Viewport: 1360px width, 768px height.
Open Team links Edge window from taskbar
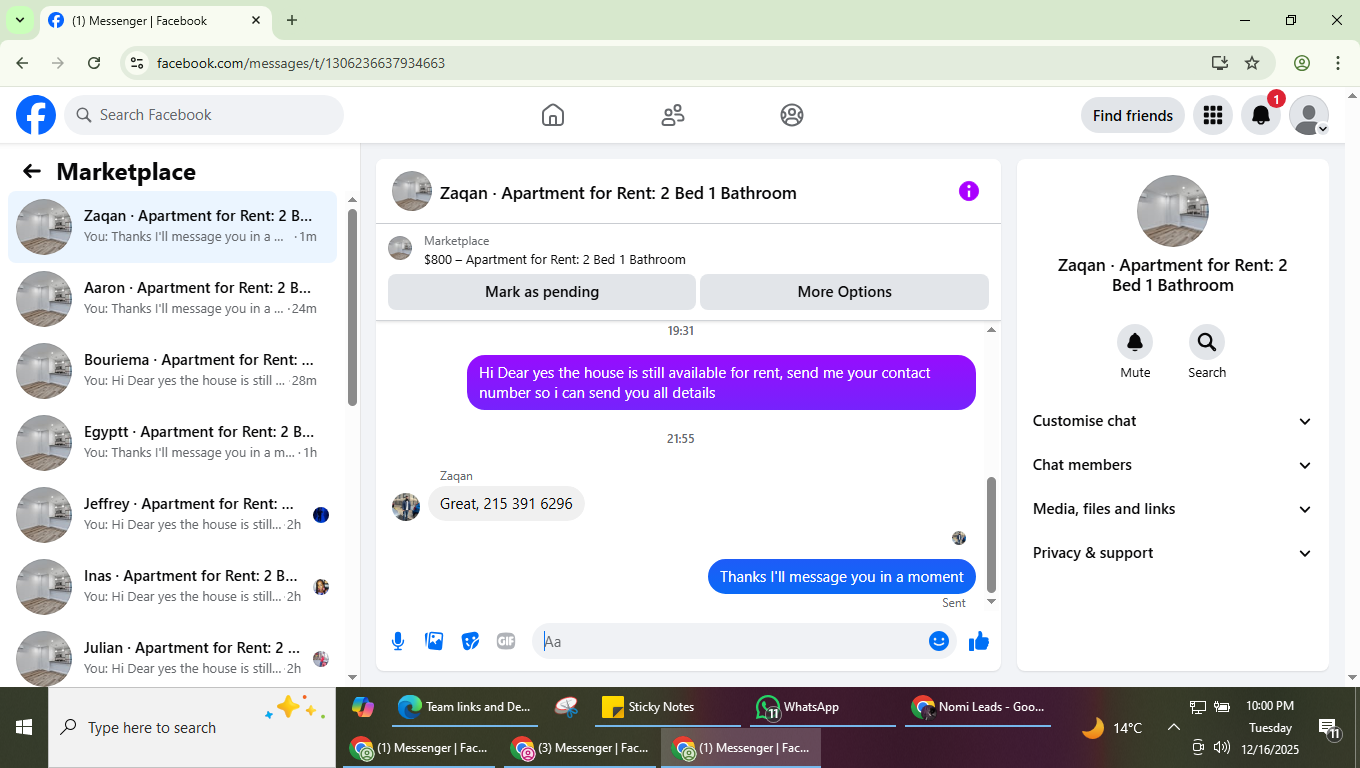click(x=465, y=707)
